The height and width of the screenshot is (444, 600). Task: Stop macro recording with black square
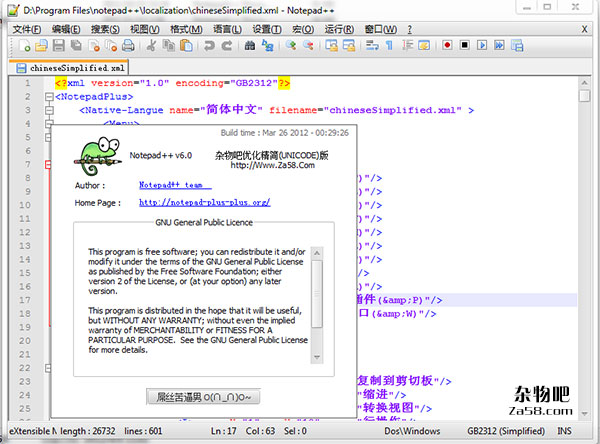[465, 46]
